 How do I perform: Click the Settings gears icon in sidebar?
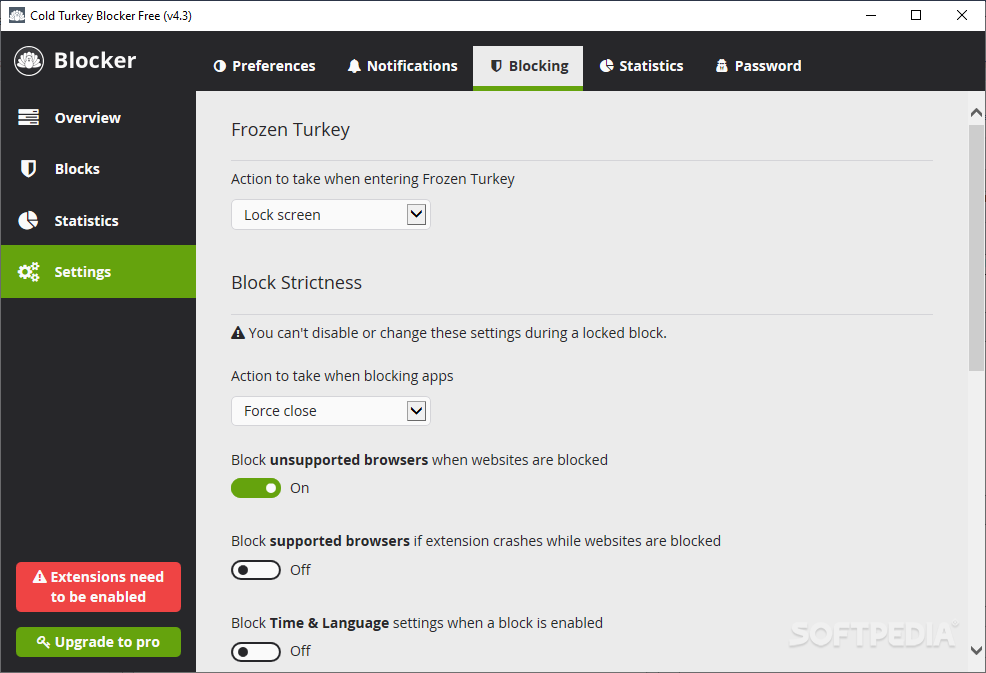(x=28, y=272)
